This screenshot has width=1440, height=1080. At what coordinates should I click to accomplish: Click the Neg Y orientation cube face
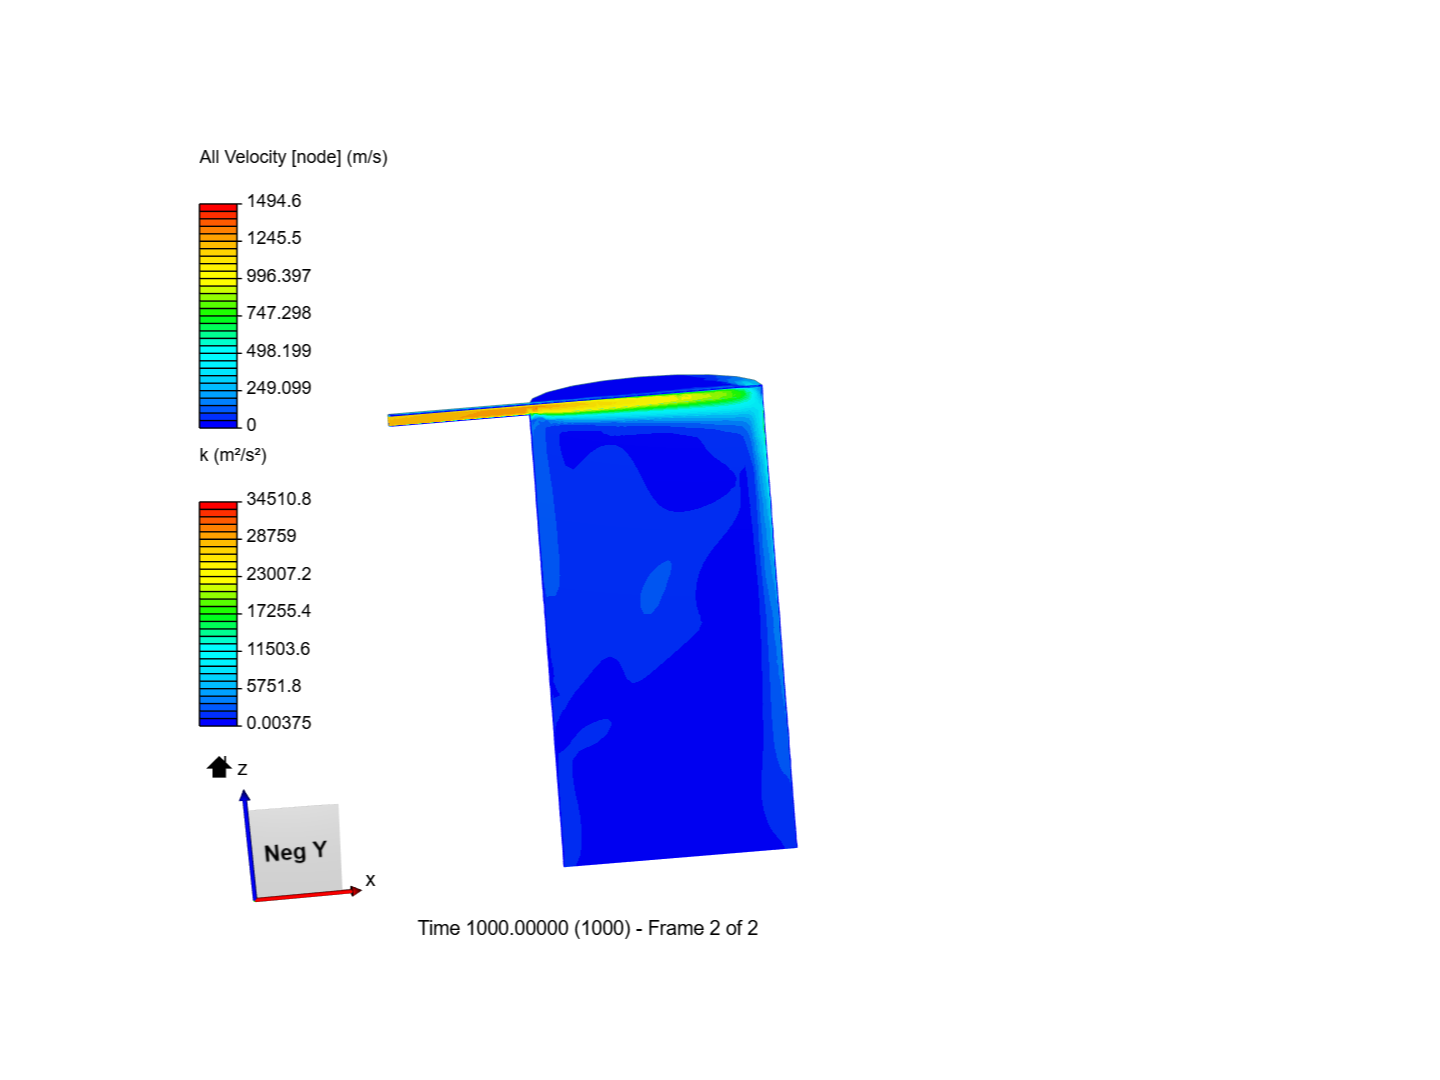(295, 850)
